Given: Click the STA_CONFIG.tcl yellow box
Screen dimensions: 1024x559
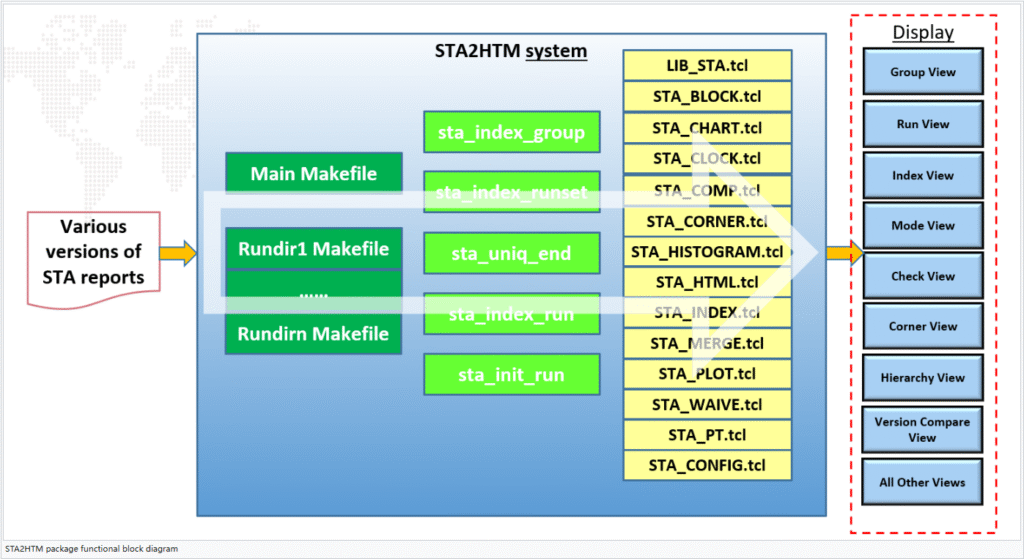Looking at the screenshot, I should click(x=707, y=465).
